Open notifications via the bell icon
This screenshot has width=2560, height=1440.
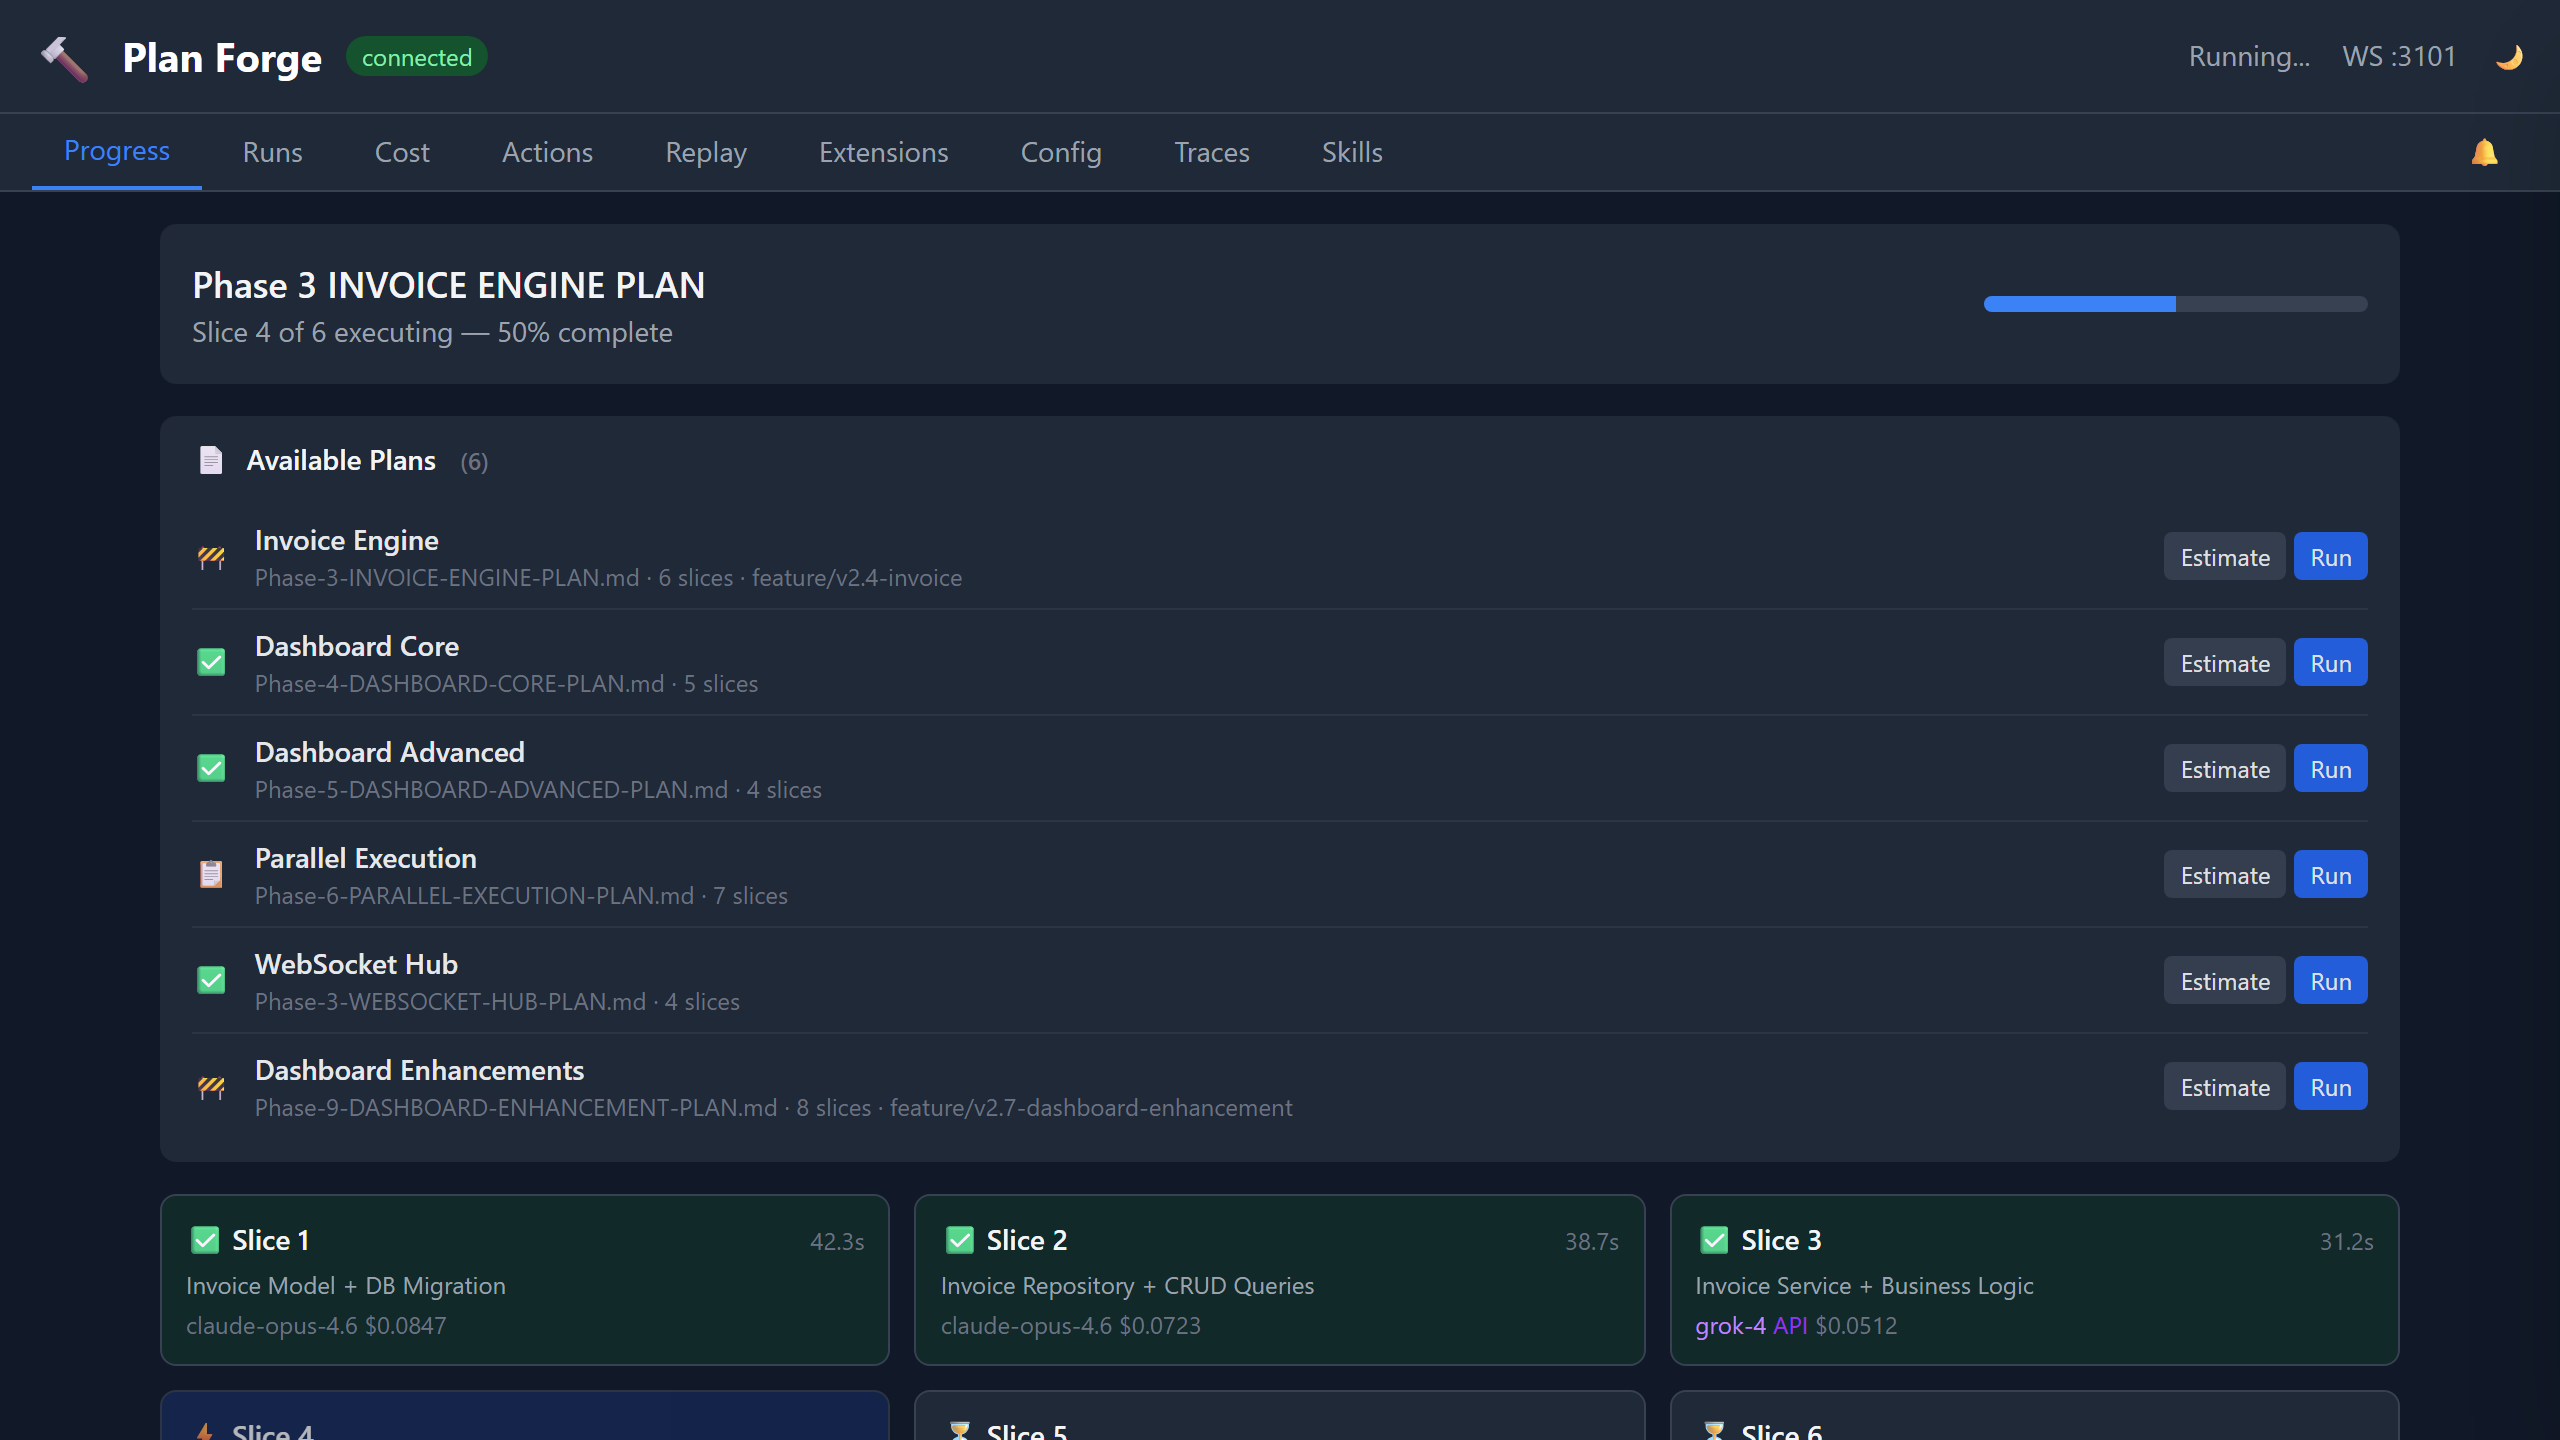coord(2487,152)
